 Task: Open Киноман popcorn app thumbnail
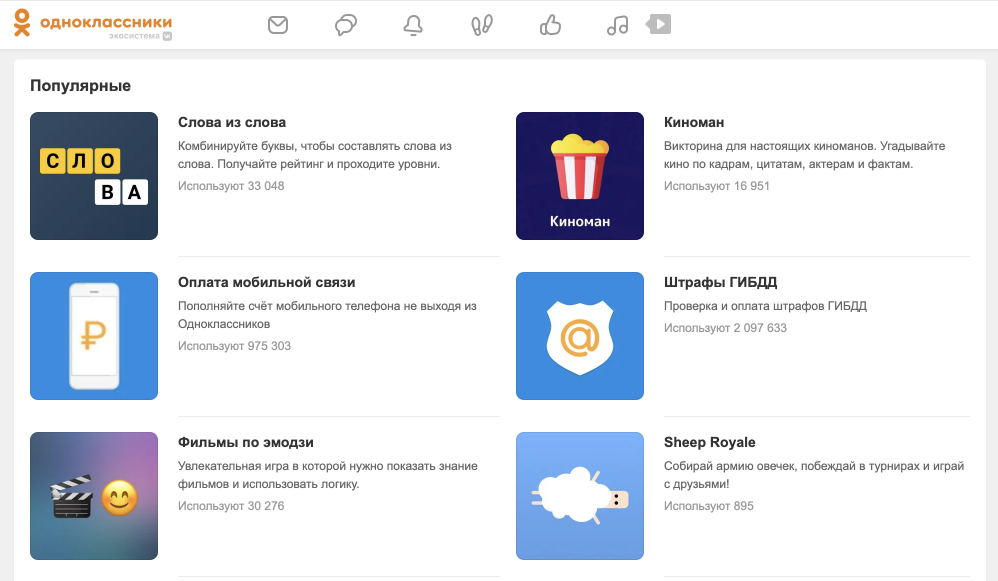point(580,176)
